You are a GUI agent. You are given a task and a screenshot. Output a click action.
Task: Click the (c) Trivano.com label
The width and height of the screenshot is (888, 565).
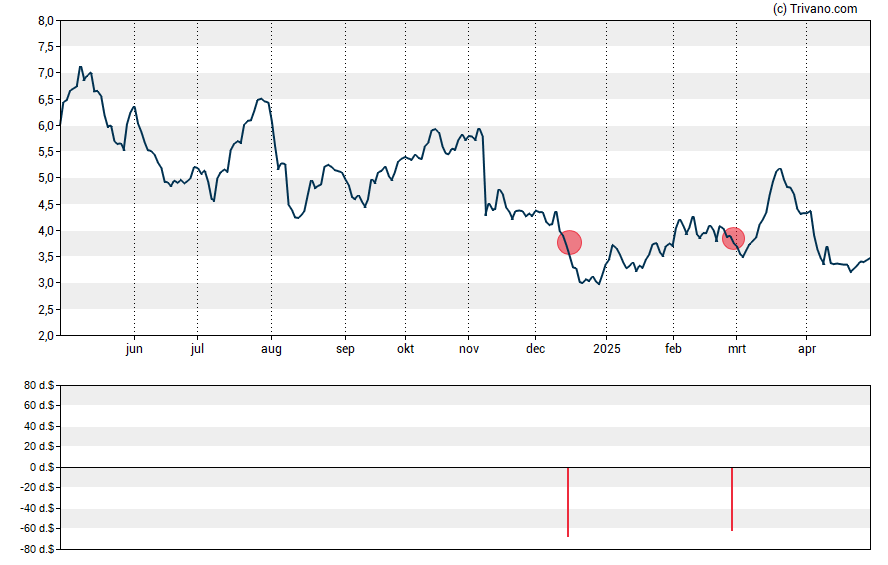815,8
